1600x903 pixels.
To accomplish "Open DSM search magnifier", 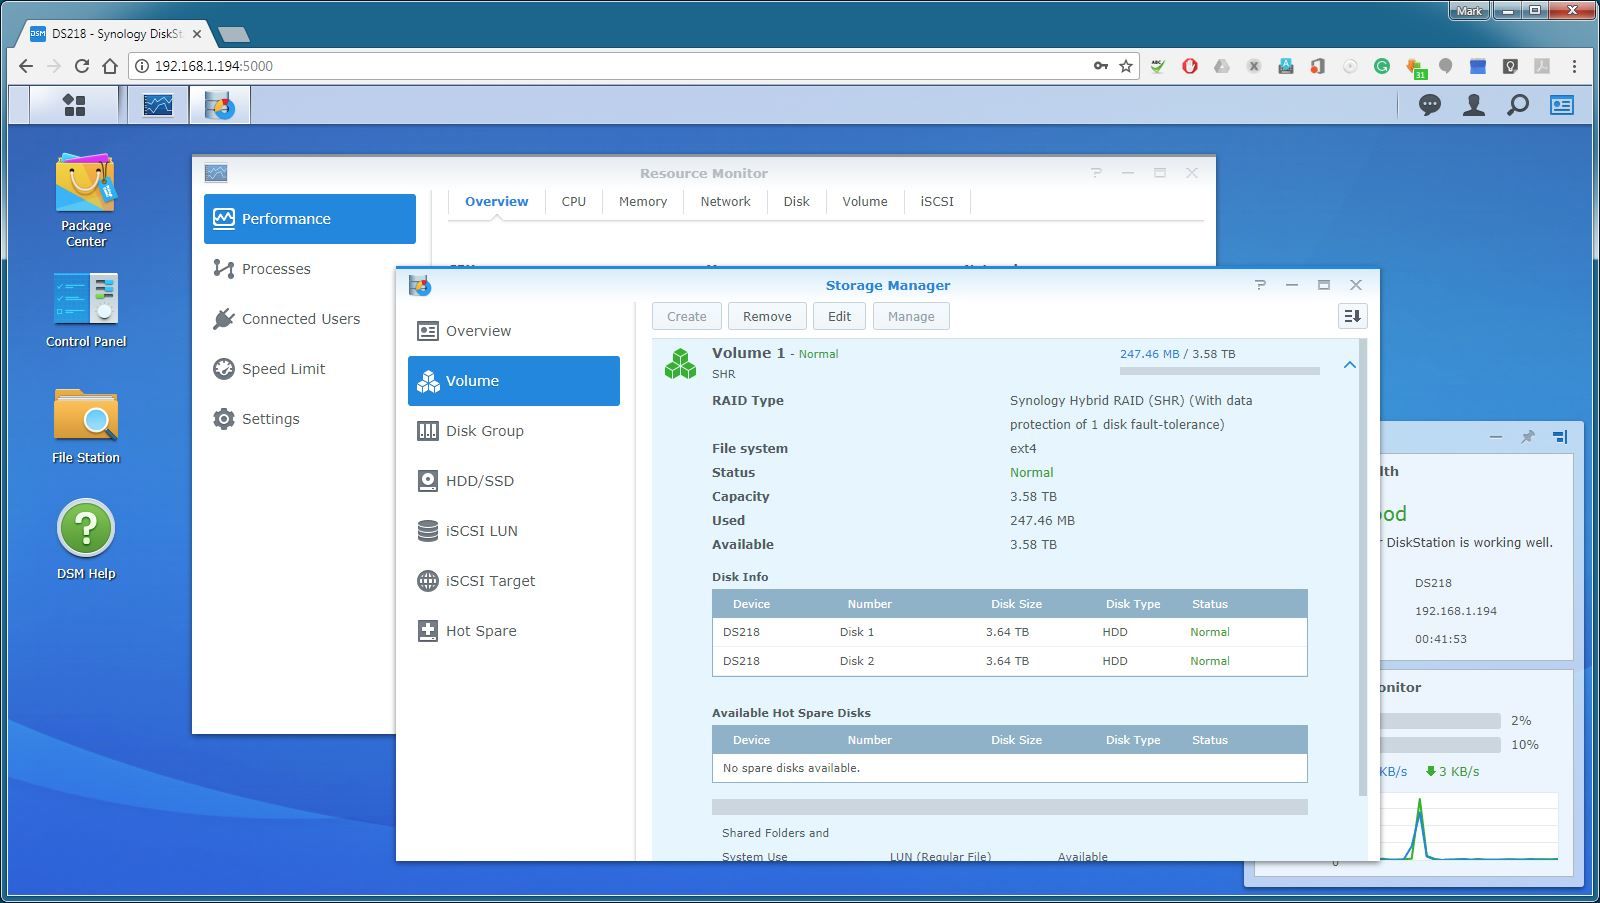I will click(x=1518, y=105).
